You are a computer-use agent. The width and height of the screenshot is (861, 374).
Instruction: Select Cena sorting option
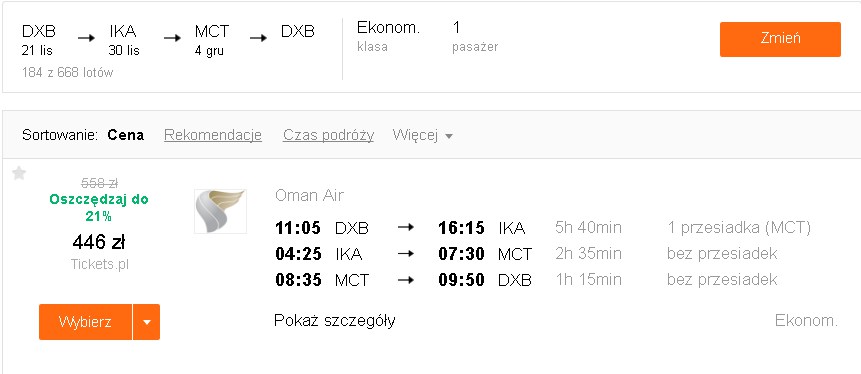tap(126, 135)
